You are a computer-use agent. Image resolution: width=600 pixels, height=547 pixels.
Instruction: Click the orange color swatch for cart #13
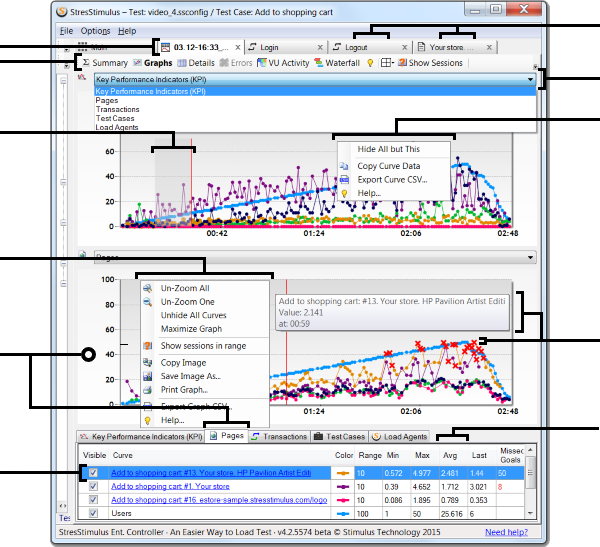coord(343,473)
